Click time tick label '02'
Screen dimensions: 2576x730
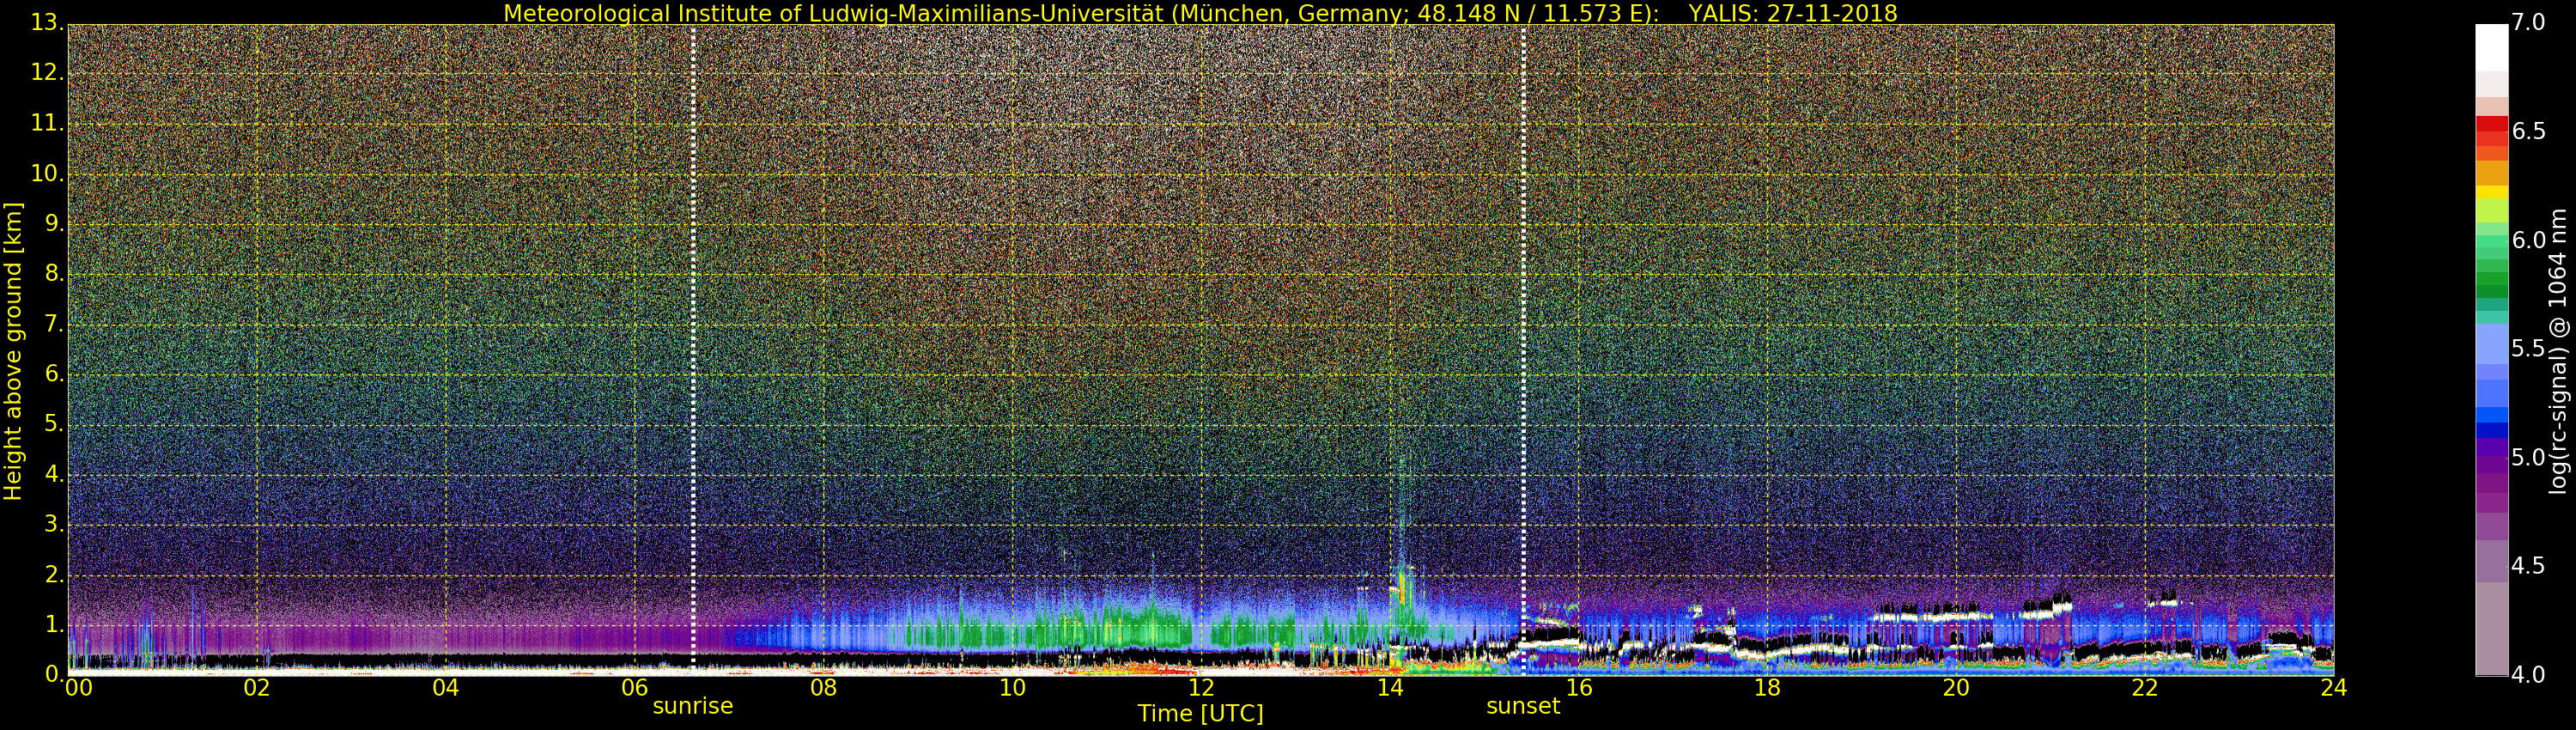click(x=257, y=688)
